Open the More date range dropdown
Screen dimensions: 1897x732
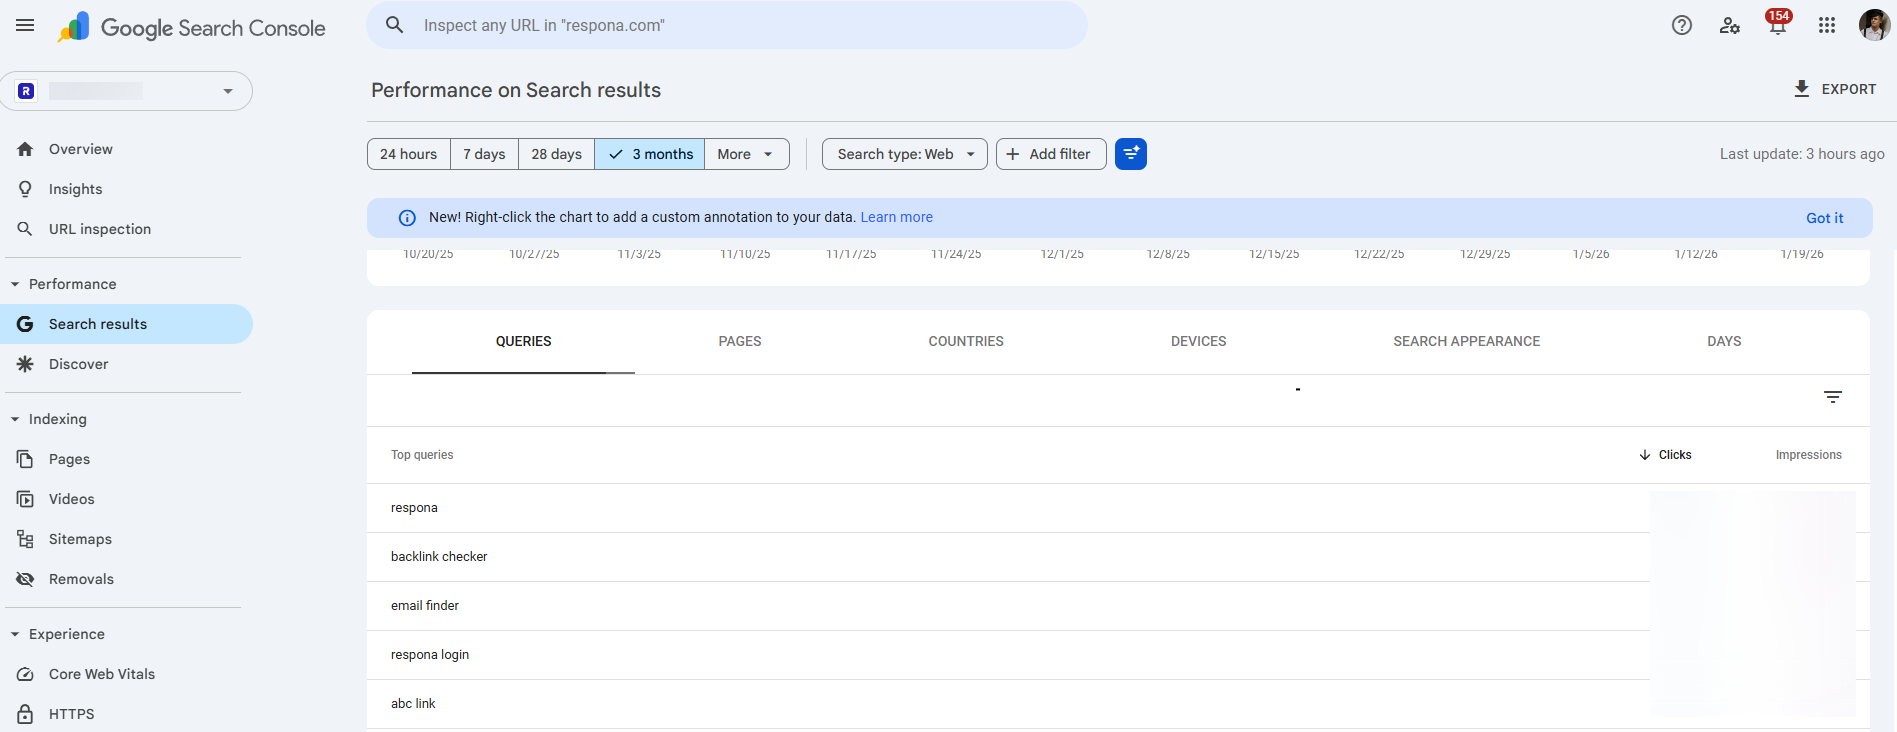[x=746, y=154]
